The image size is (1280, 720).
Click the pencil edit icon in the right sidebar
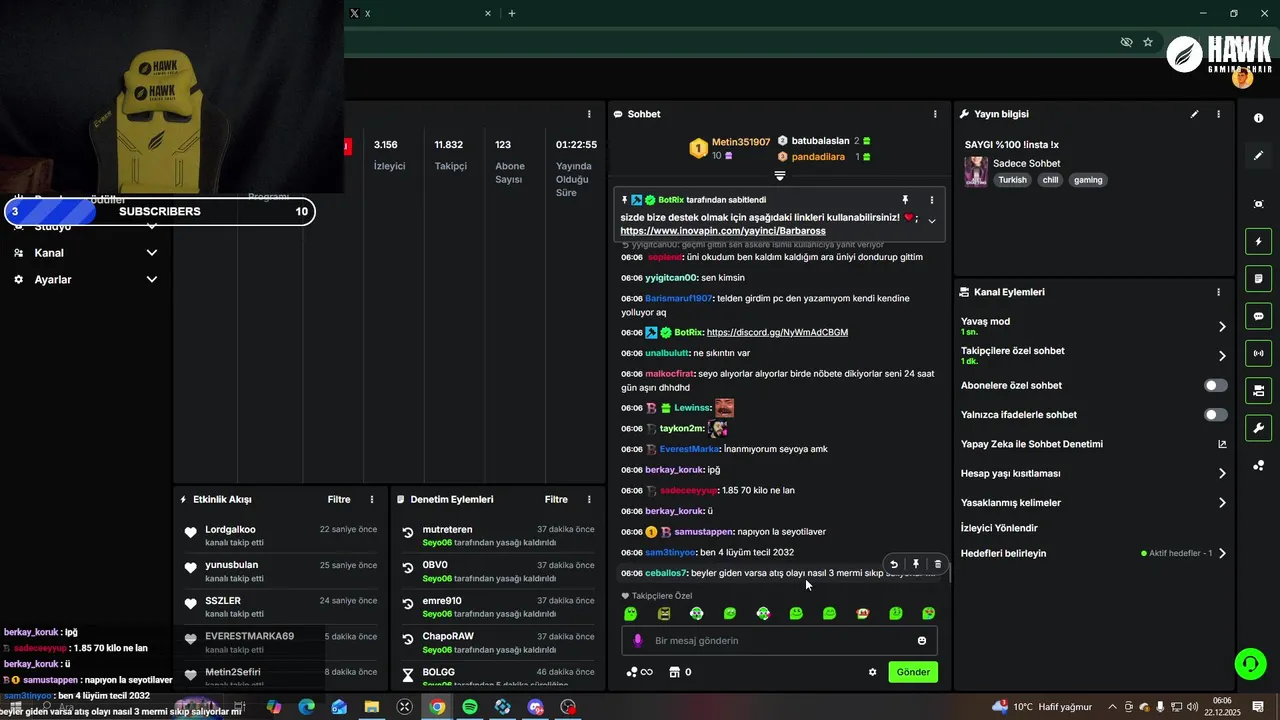[1258, 155]
